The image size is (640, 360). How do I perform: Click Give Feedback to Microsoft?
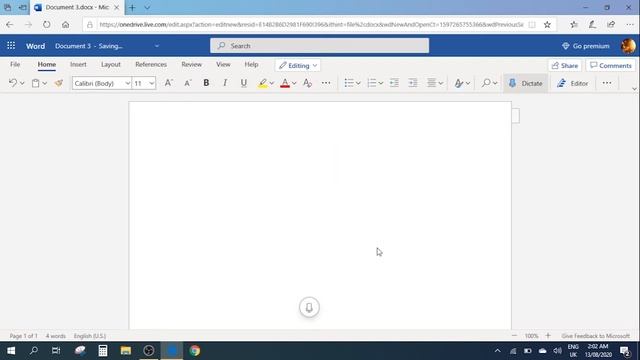(596, 336)
